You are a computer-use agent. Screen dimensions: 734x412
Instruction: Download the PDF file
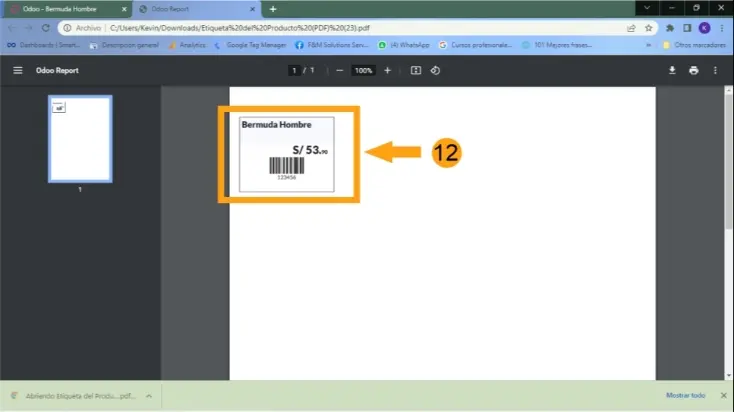pos(671,71)
